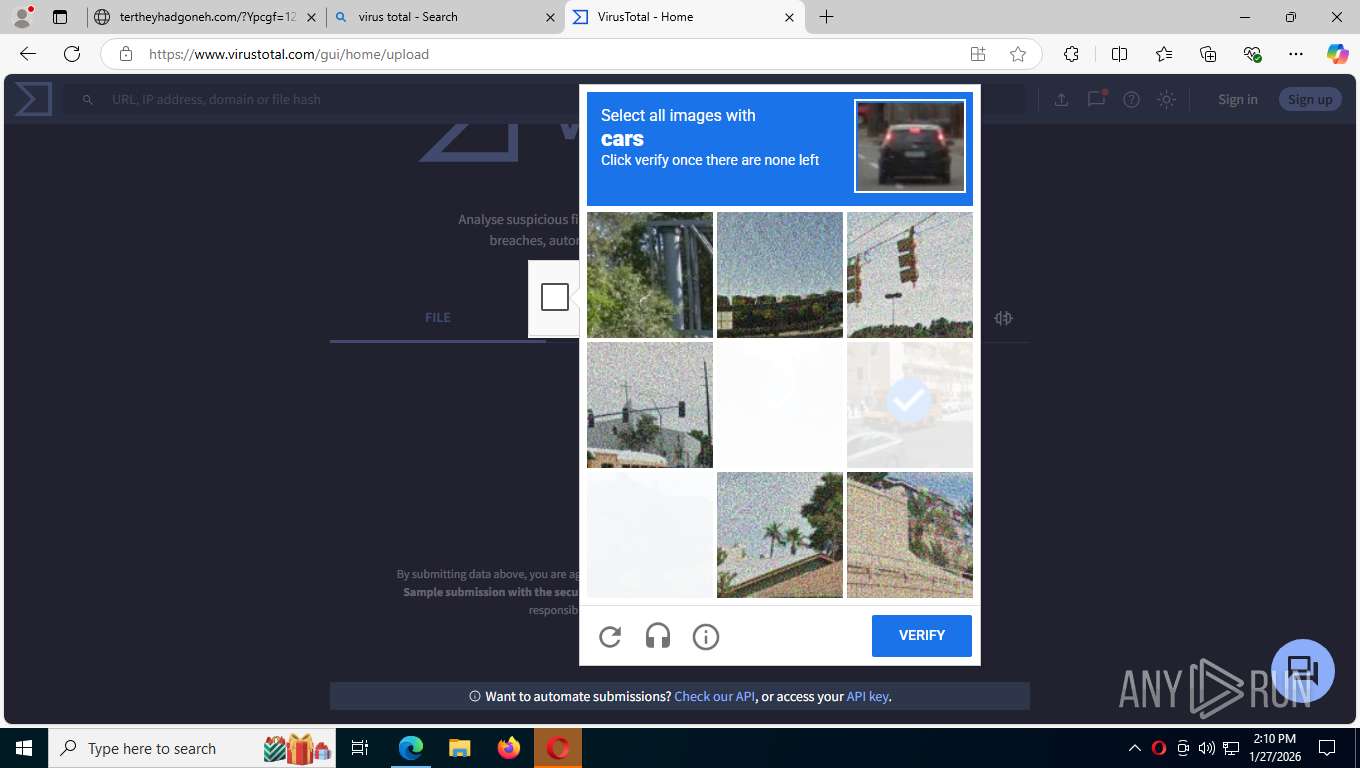
Task: Refresh the VirusTotal page
Action: tap(72, 54)
